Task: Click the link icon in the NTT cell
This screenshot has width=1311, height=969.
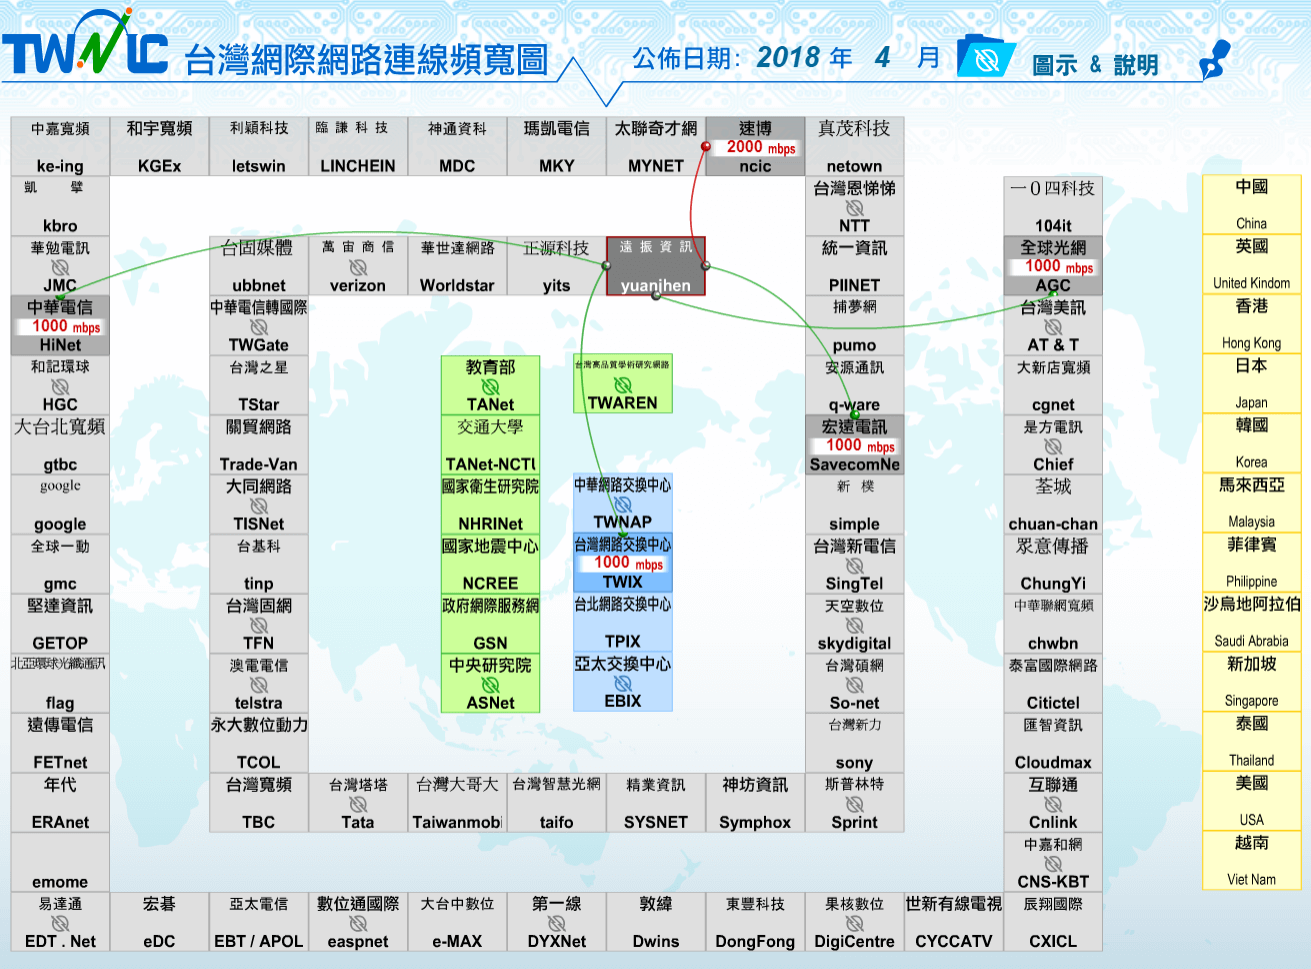Action: tap(854, 208)
